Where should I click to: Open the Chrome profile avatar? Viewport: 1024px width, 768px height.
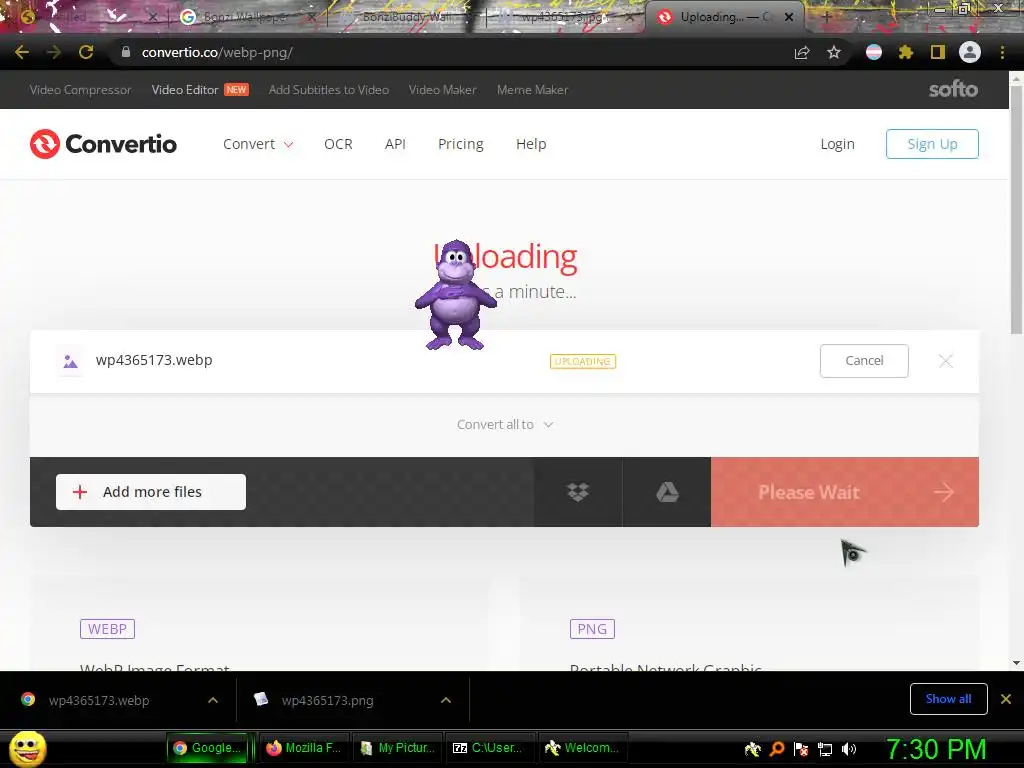point(970,52)
